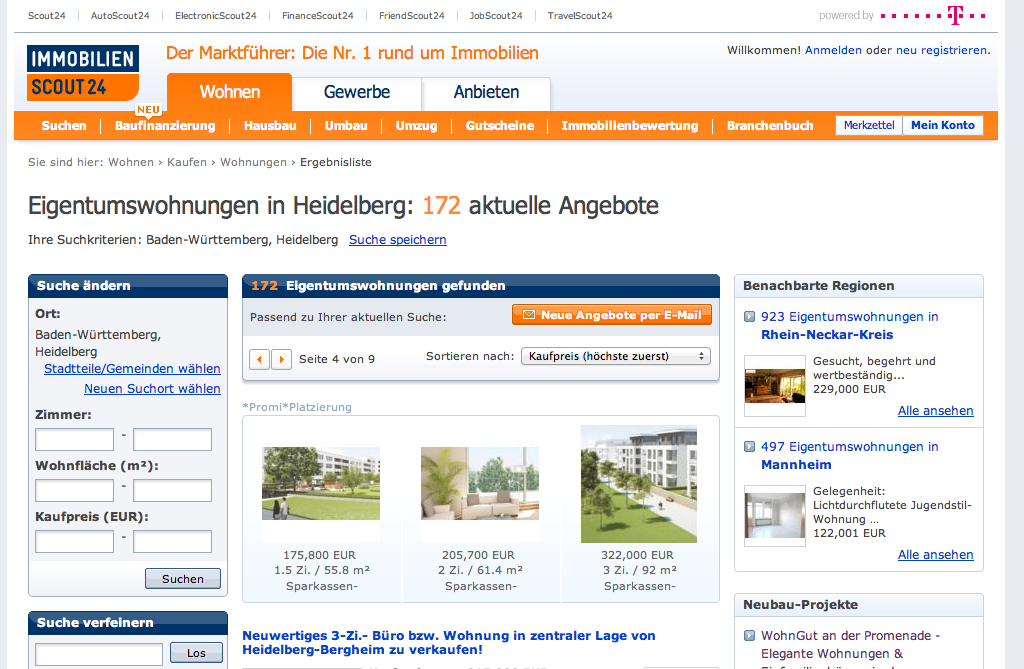Click Neue Angebote per E-Mail button
This screenshot has height=669, width=1024.
[x=612, y=315]
